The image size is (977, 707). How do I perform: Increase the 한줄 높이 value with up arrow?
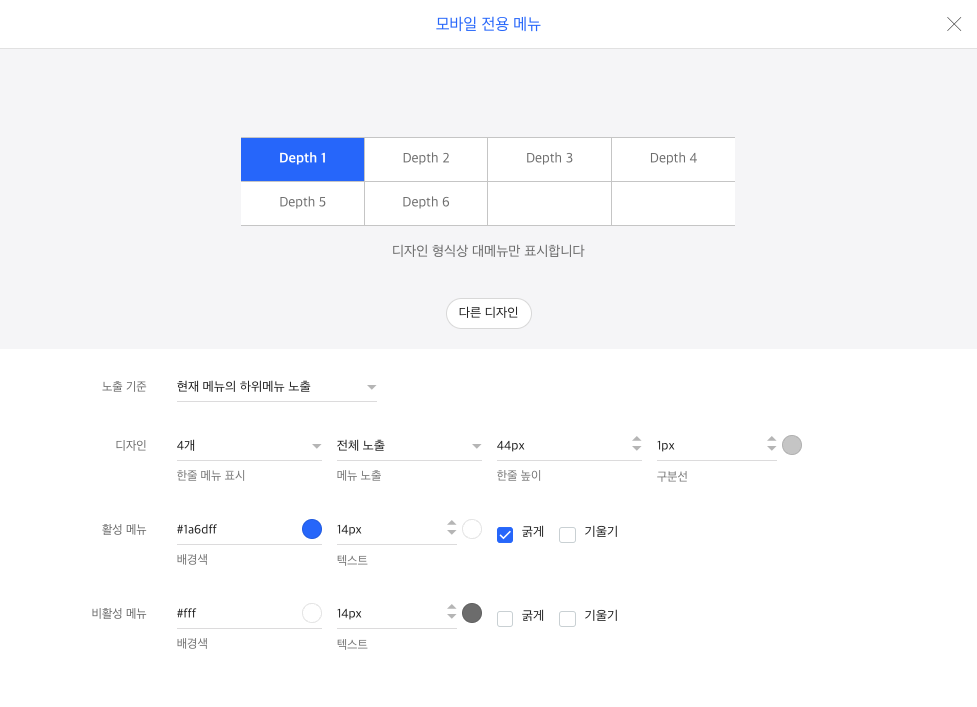(636, 439)
